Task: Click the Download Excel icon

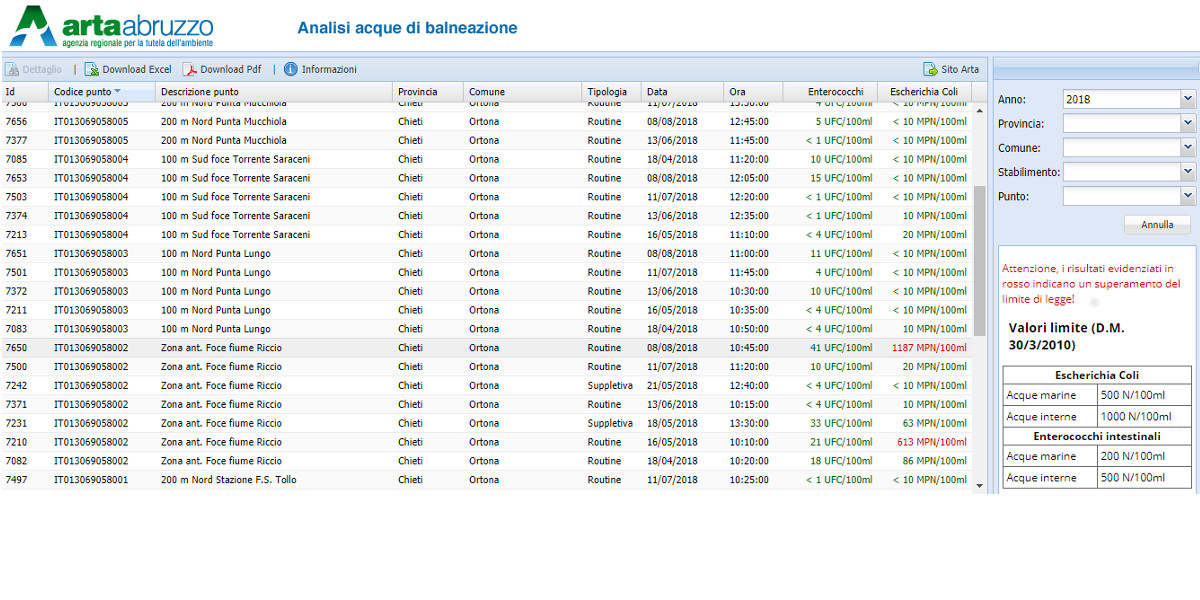Action: tap(92, 70)
